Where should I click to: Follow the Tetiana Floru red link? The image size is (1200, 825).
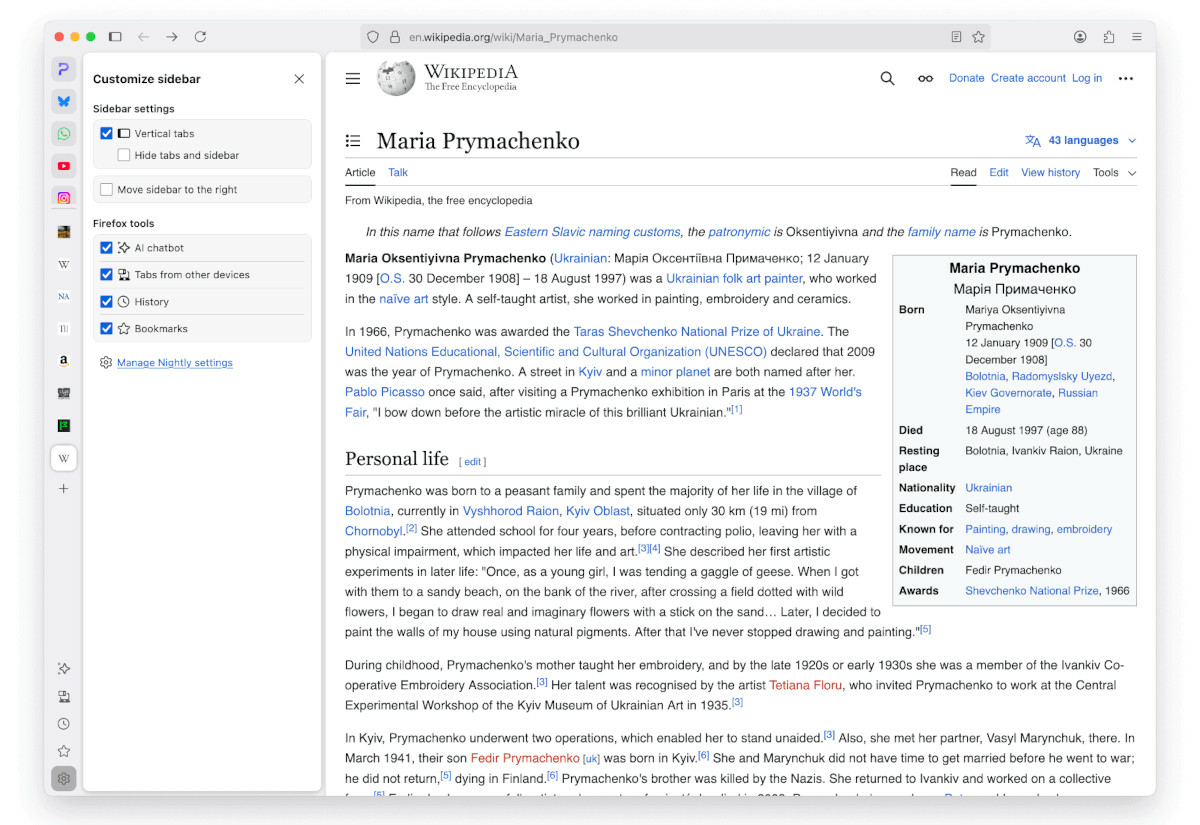click(x=806, y=685)
